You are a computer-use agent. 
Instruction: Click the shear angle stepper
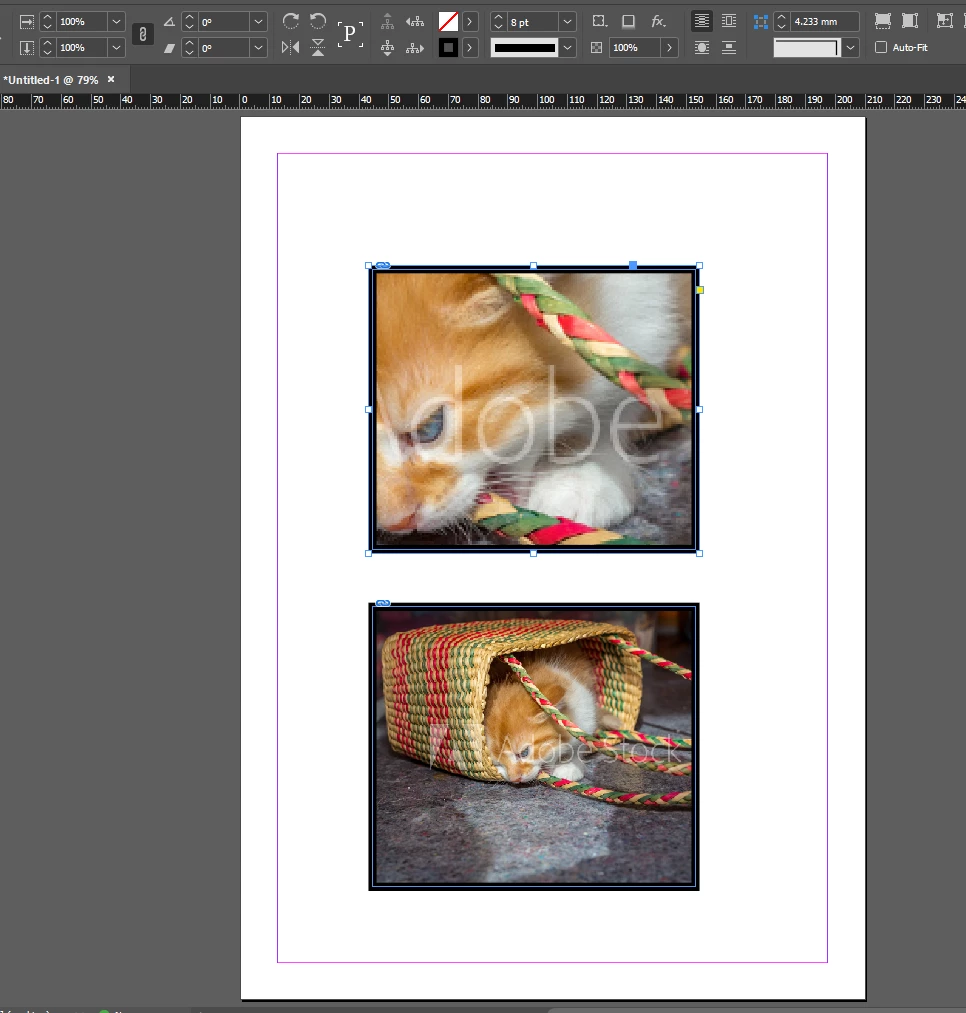[189, 48]
